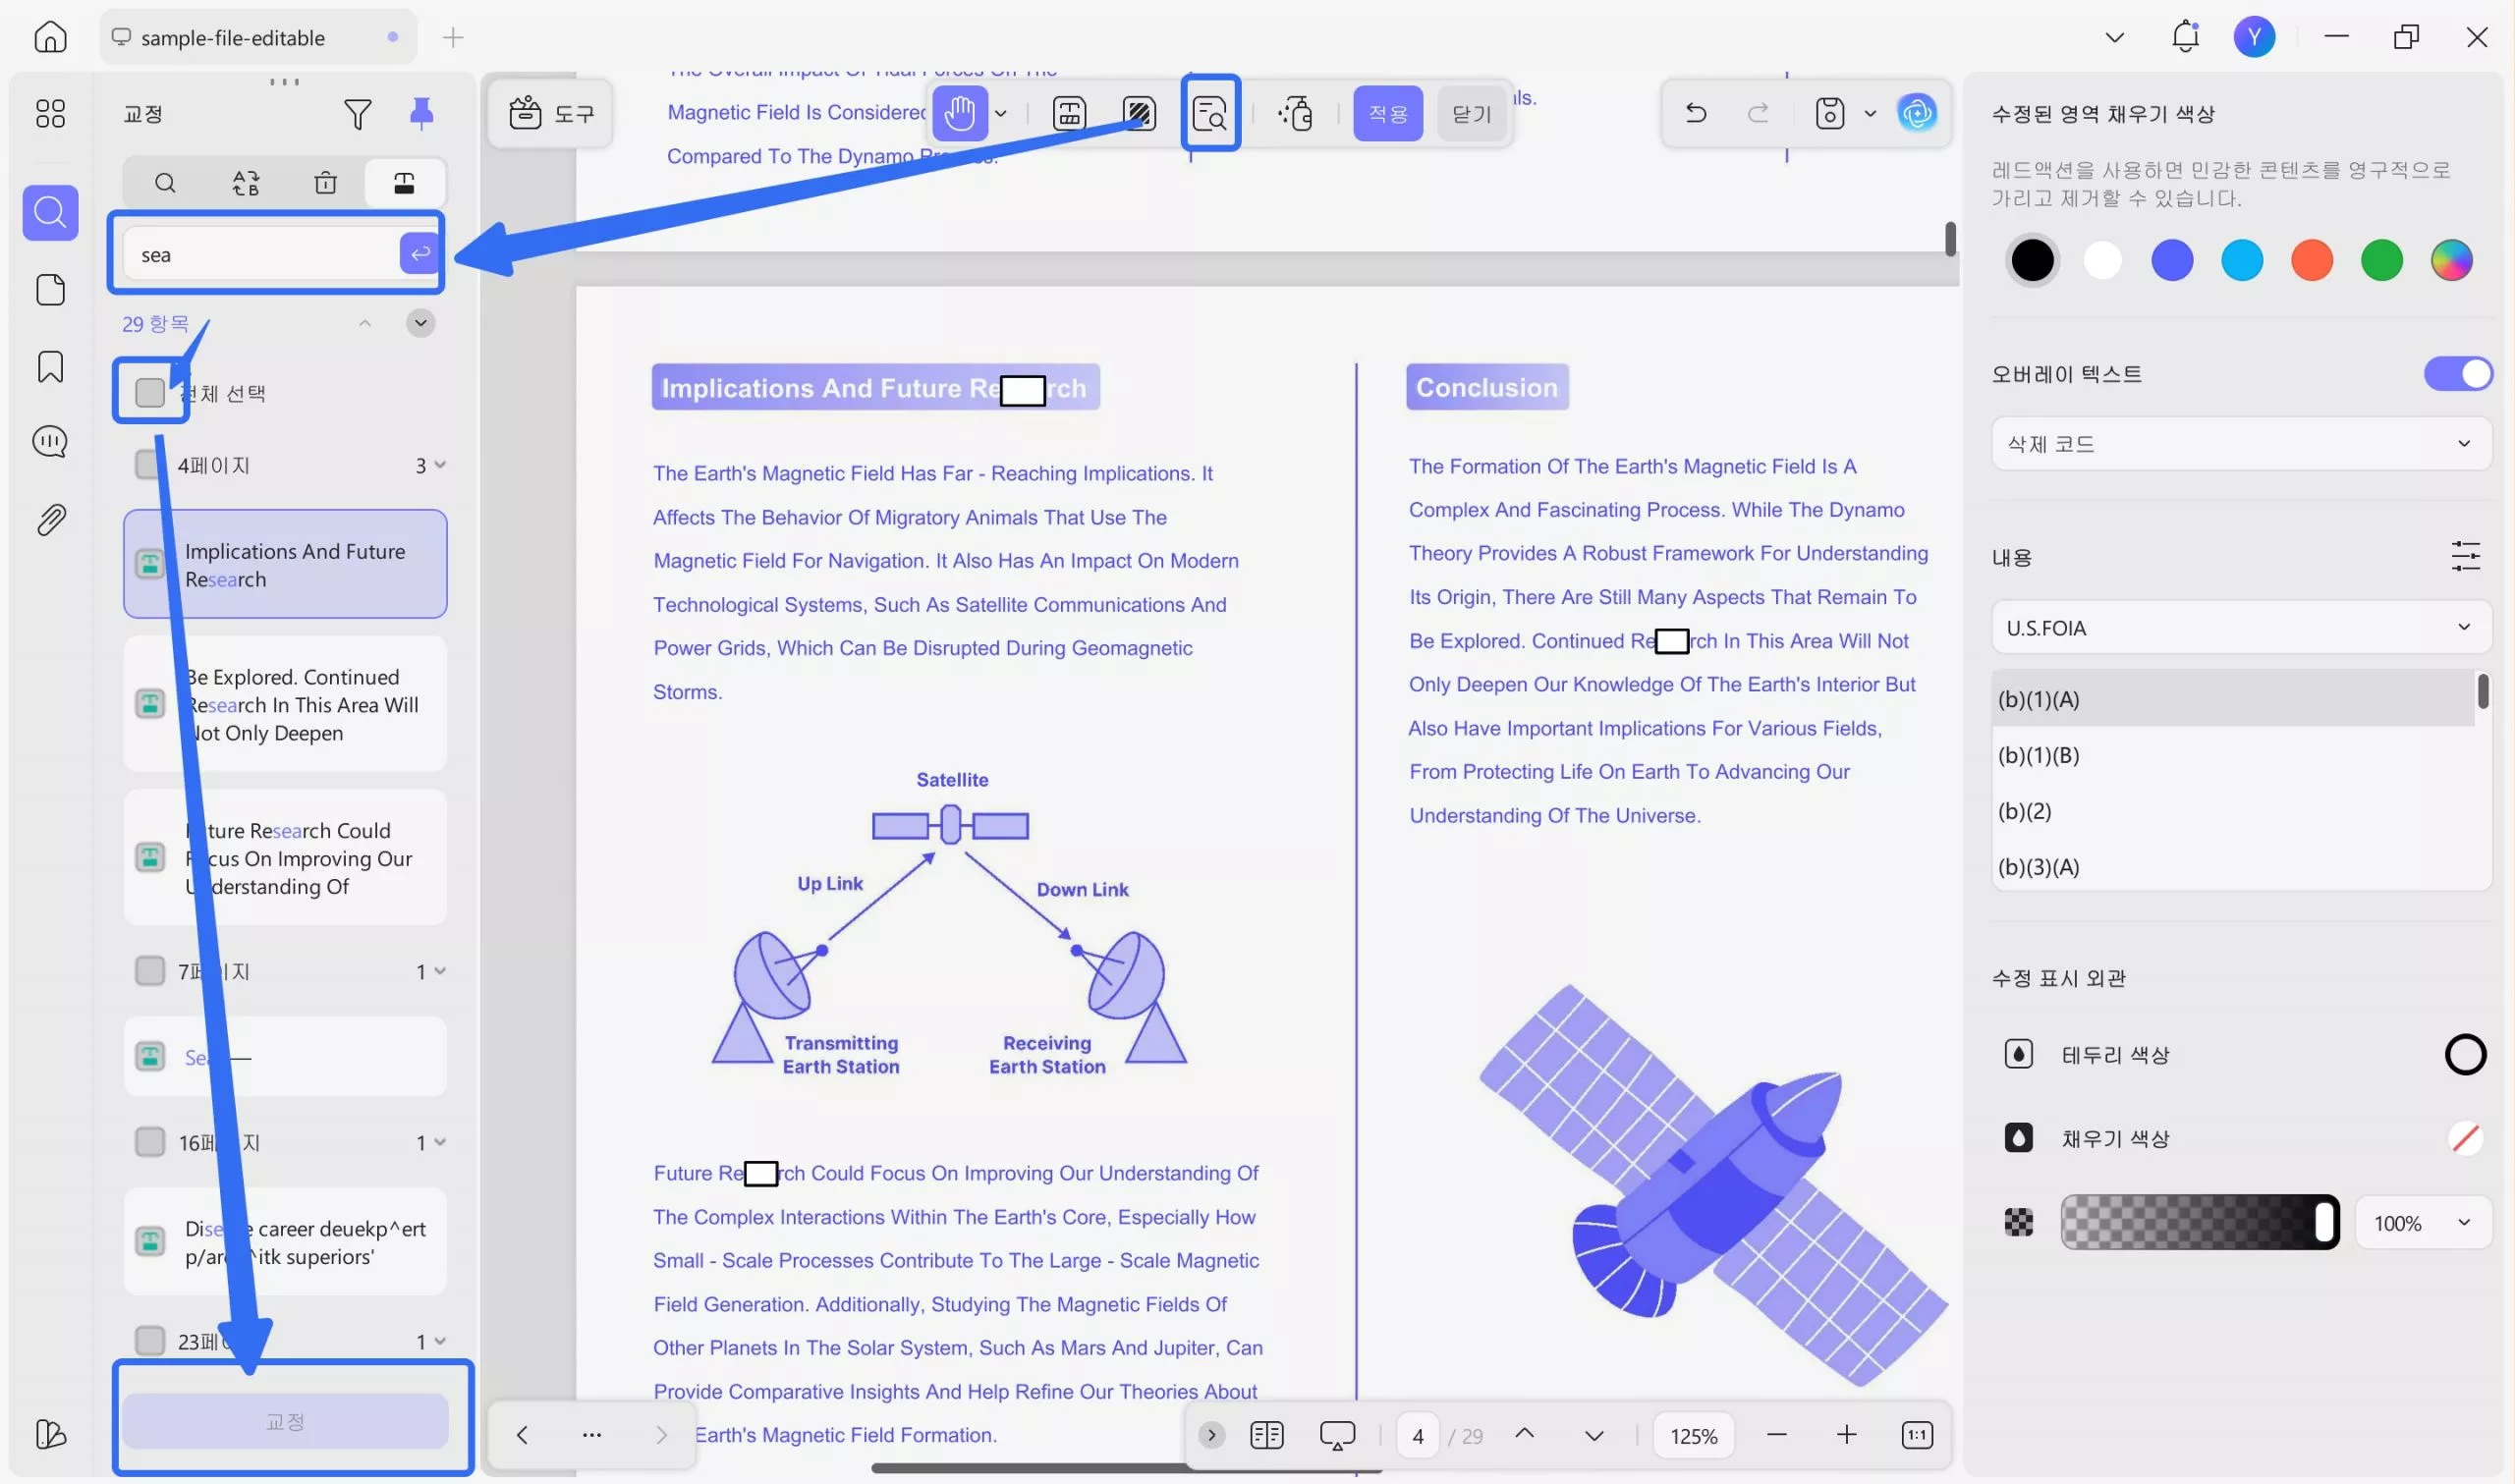Select (b)(1)(B) code entry
This screenshot has width=2515, height=1484.
tap(2232, 755)
